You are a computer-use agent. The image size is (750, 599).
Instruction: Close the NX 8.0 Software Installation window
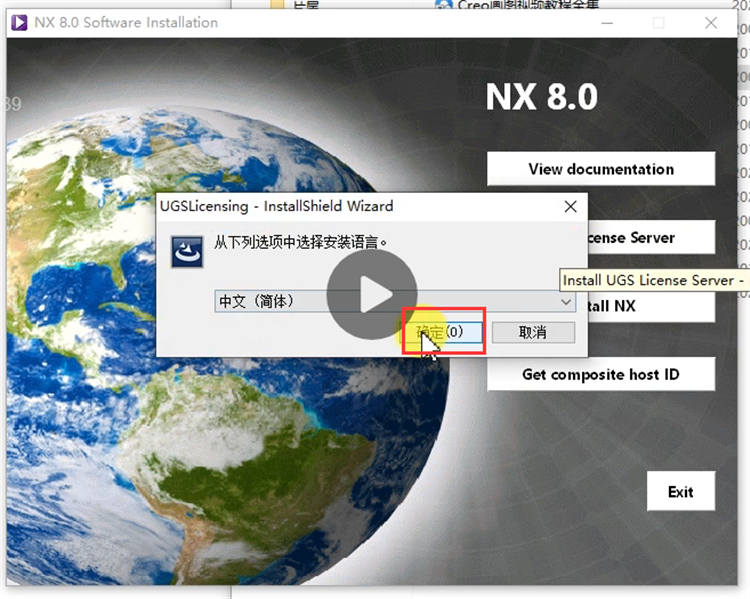point(711,23)
